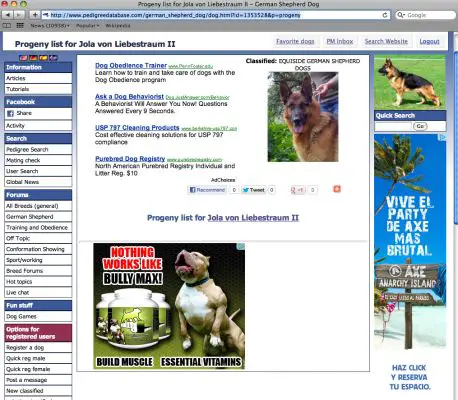Screen dimensions: 458x400
Task: Open Favorite dogs tab
Action: pos(295,41)
